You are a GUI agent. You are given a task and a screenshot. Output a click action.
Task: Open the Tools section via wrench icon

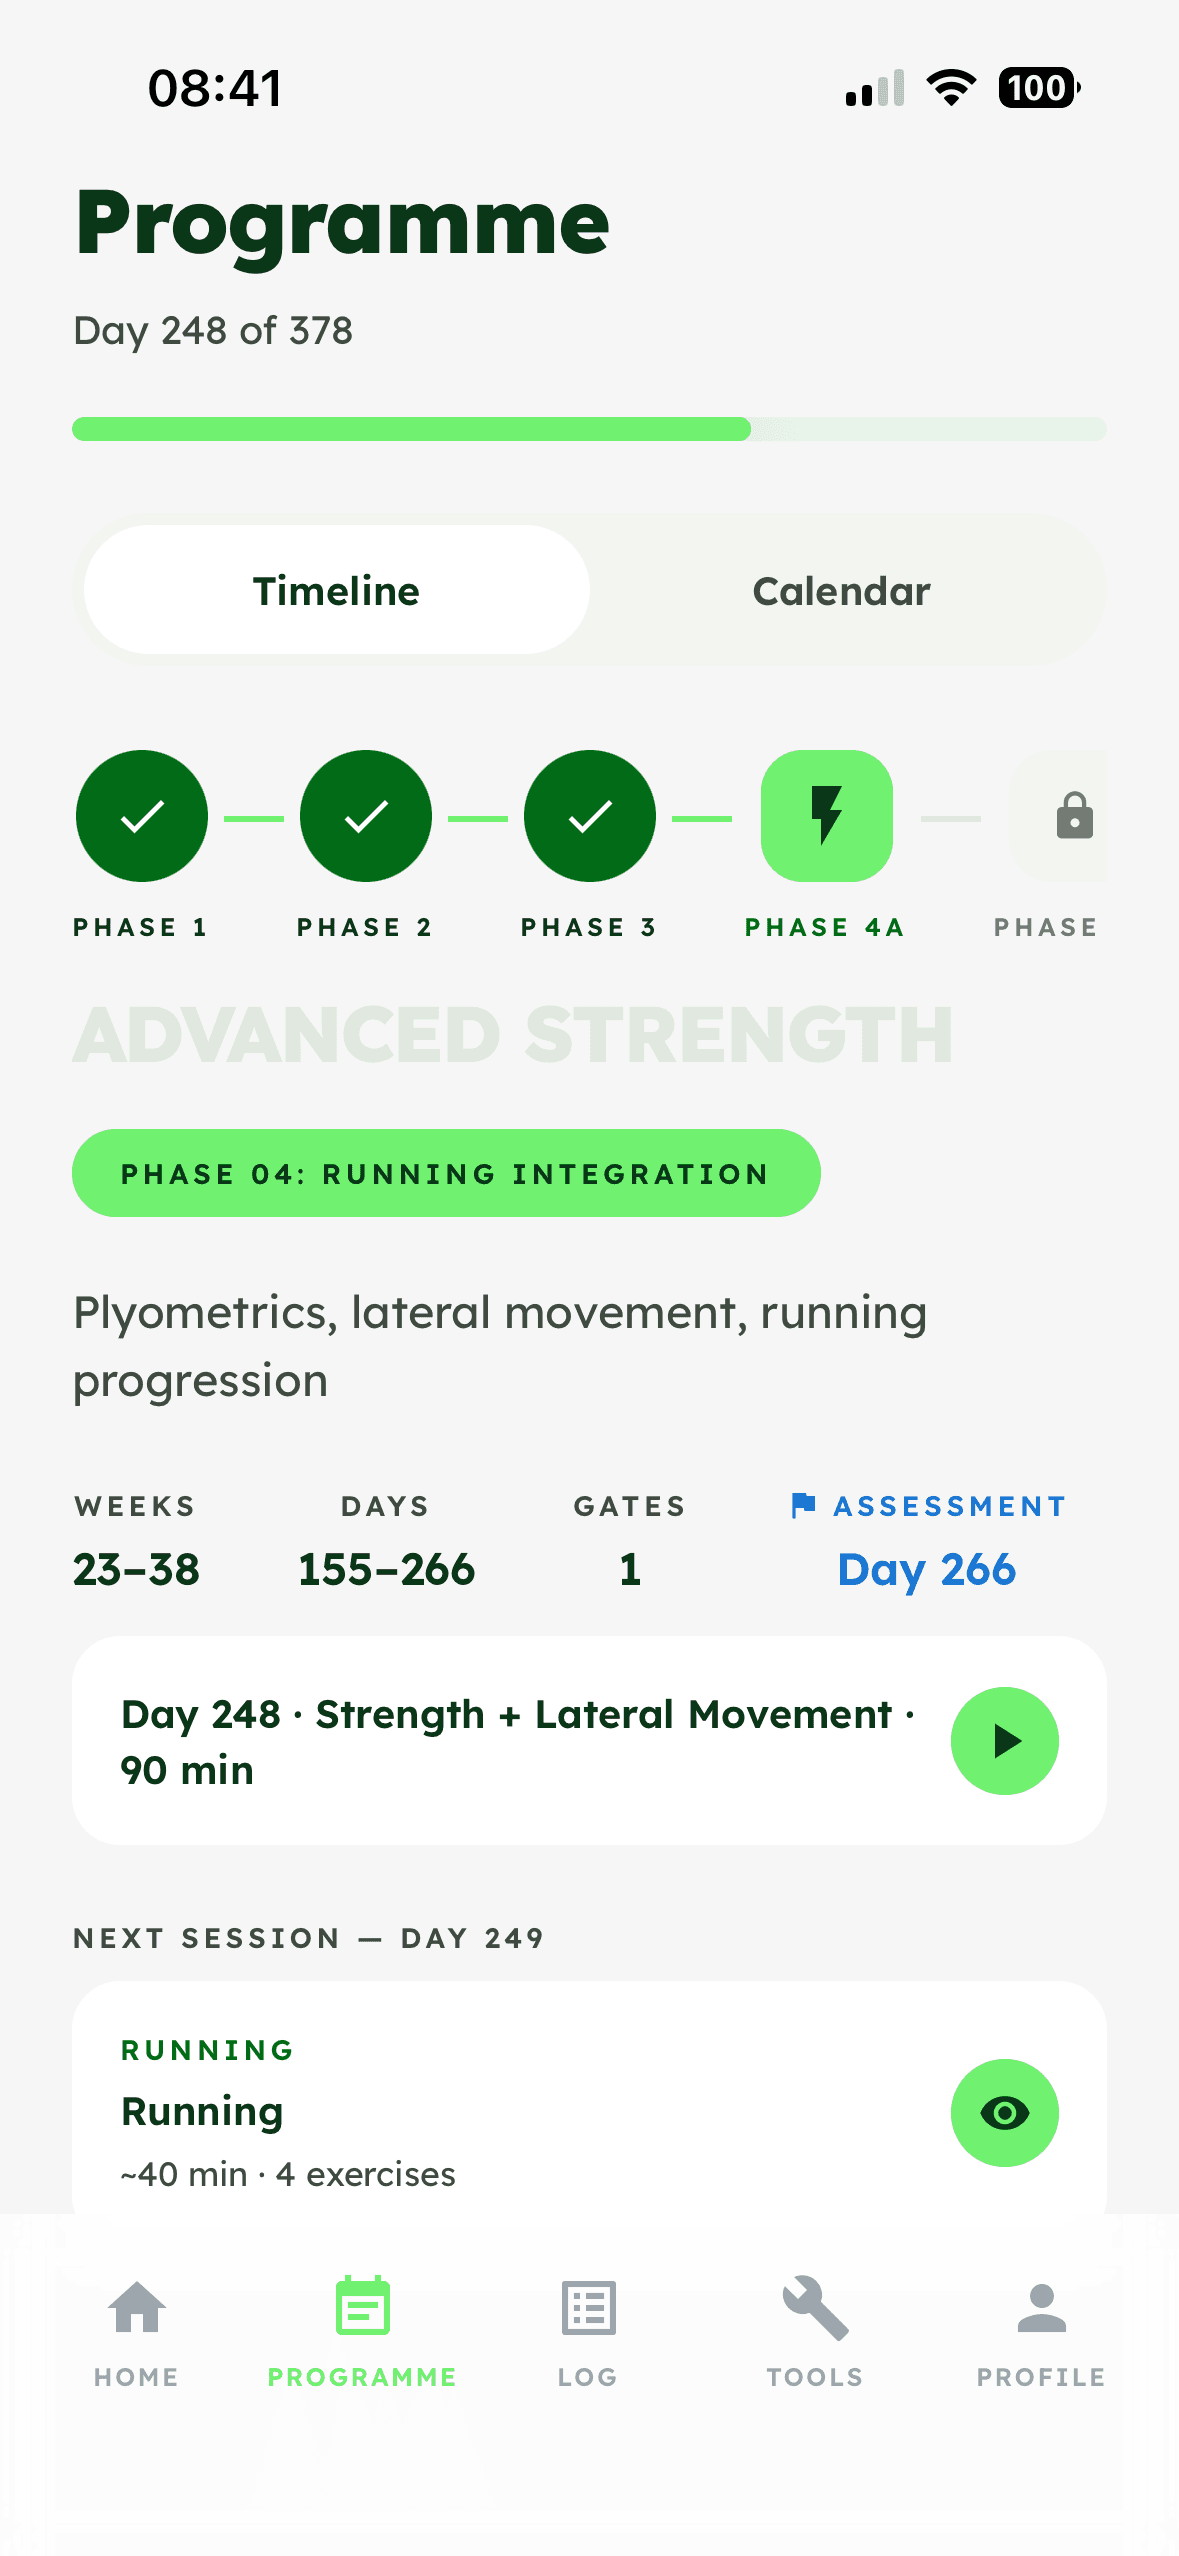point(813,2310)
